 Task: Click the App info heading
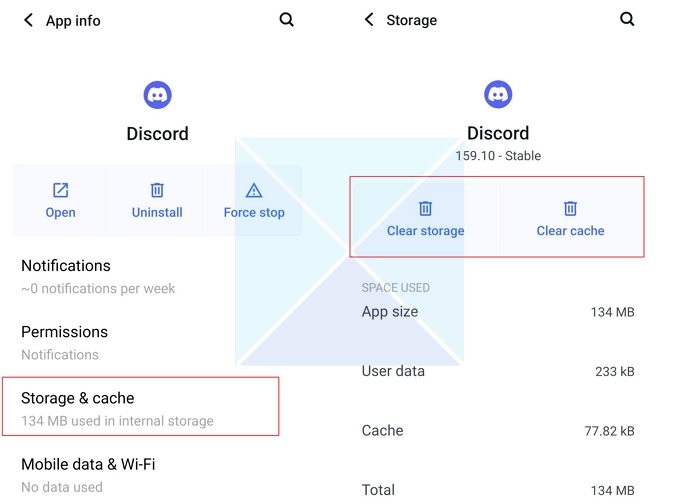click(x=73, y=21)
